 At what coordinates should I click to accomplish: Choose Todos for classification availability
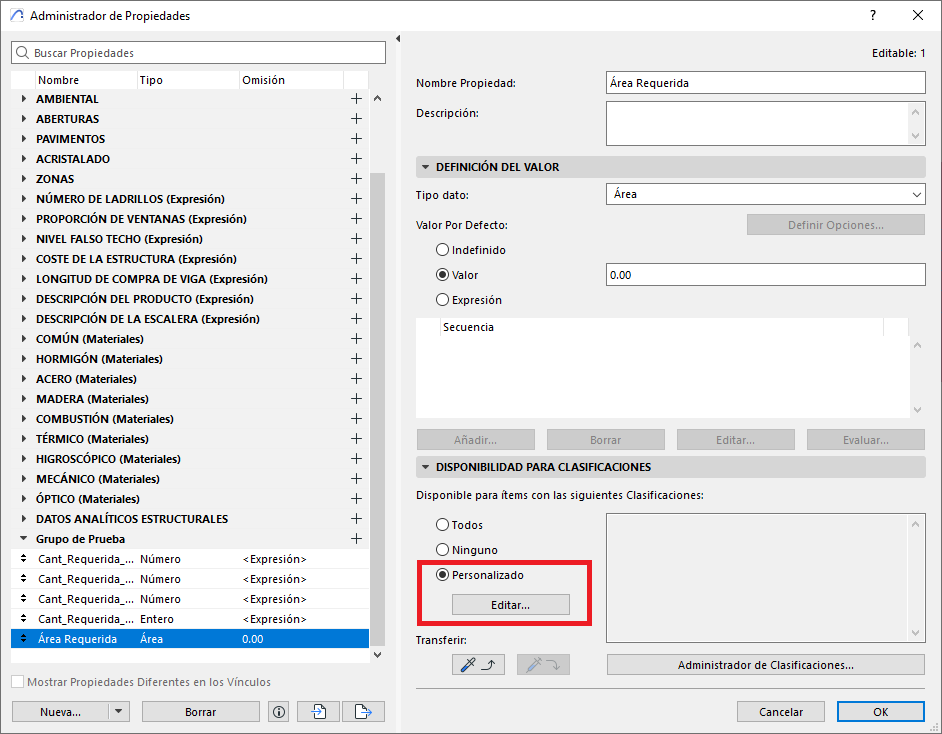[x=443, y=525]
